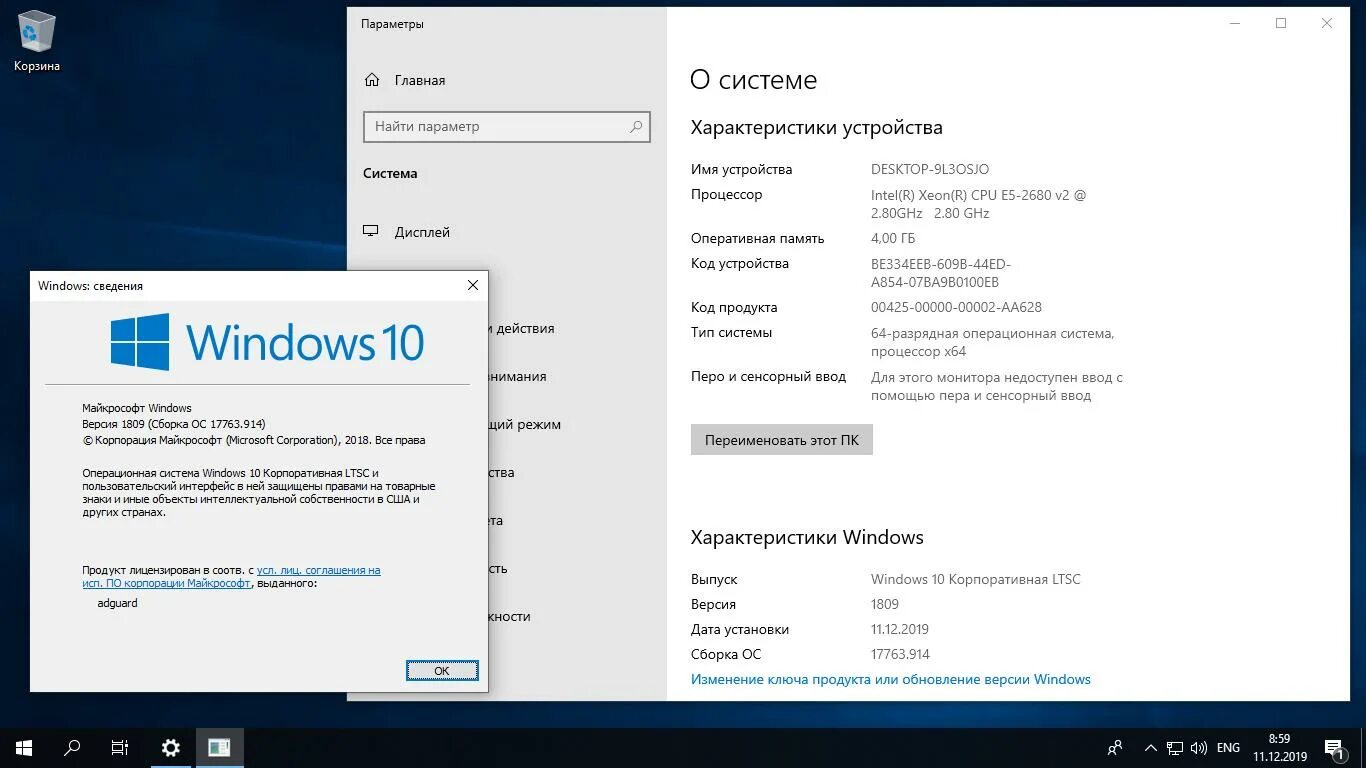Open the network status tray icon

click(x=1175, y=747)
